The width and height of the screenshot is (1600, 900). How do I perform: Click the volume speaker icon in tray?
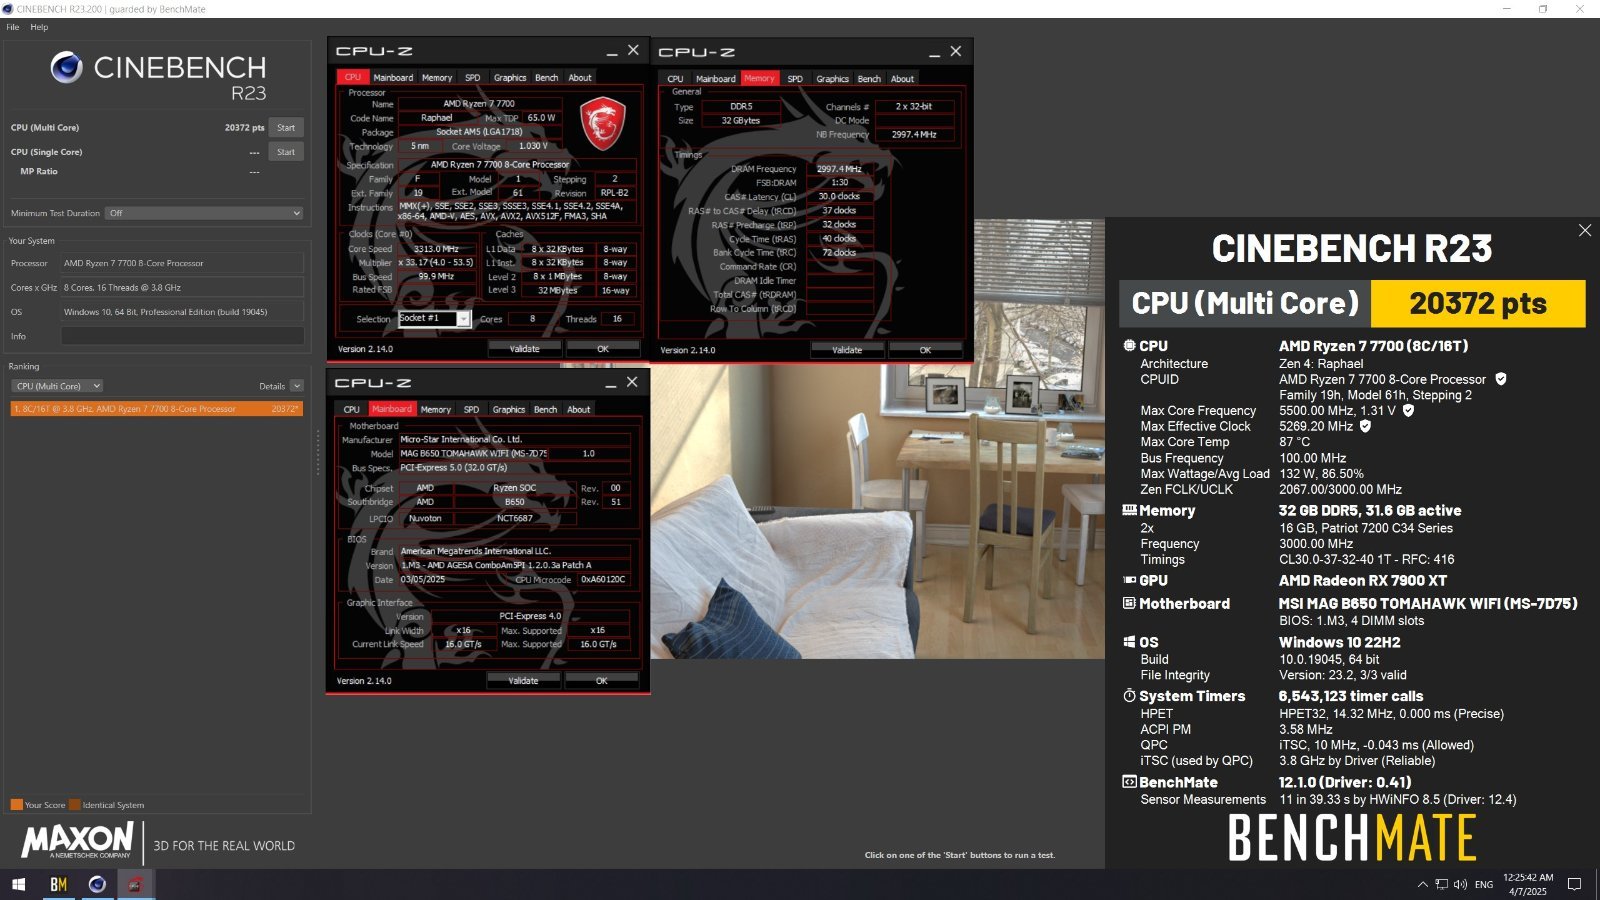[1461, 884]
